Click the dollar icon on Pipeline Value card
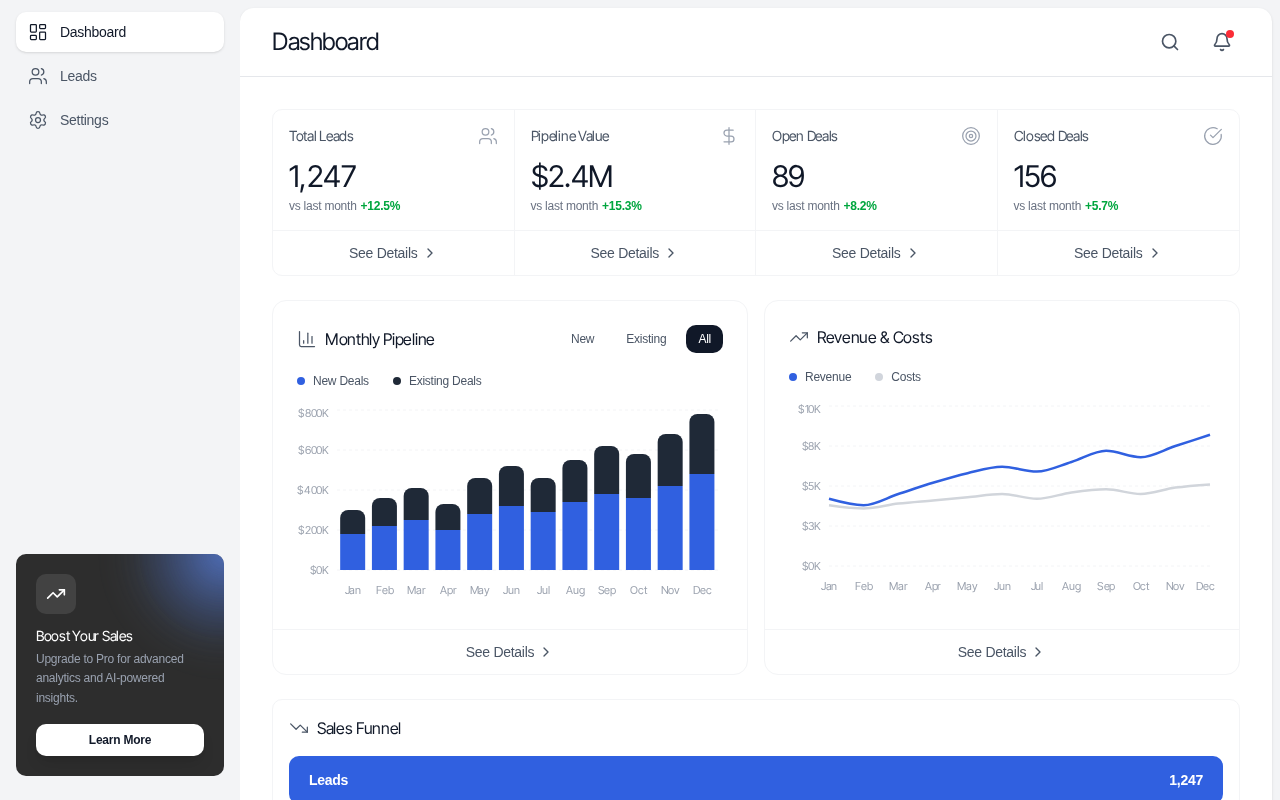 728,135
